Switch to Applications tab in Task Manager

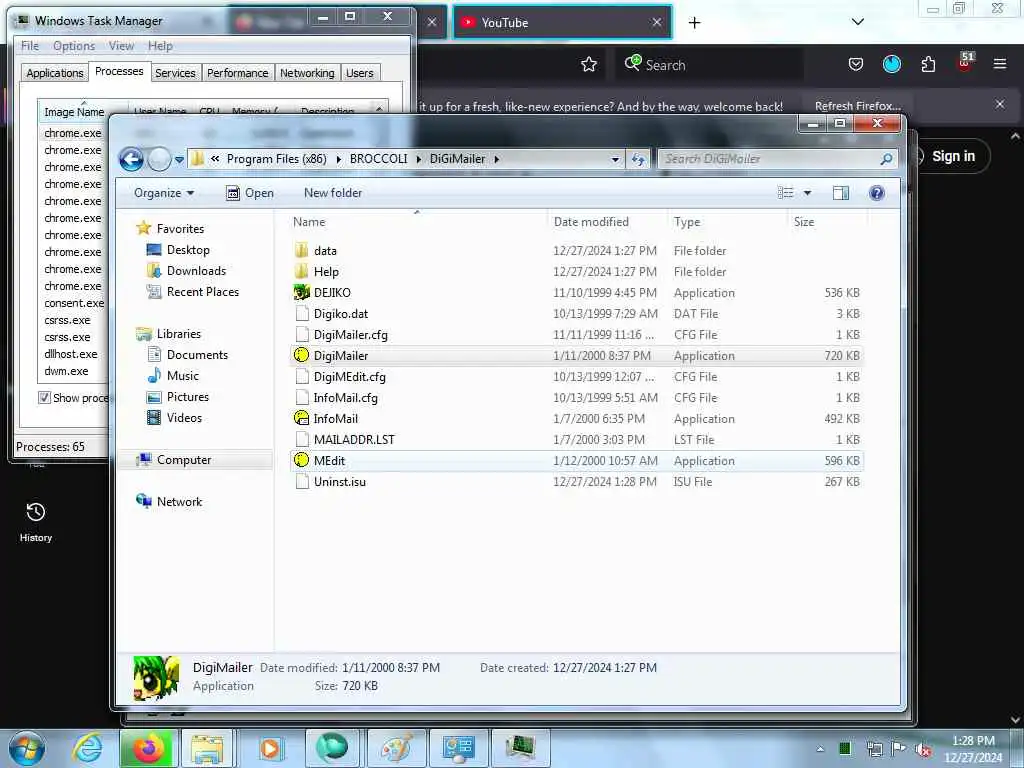[55, 73]
